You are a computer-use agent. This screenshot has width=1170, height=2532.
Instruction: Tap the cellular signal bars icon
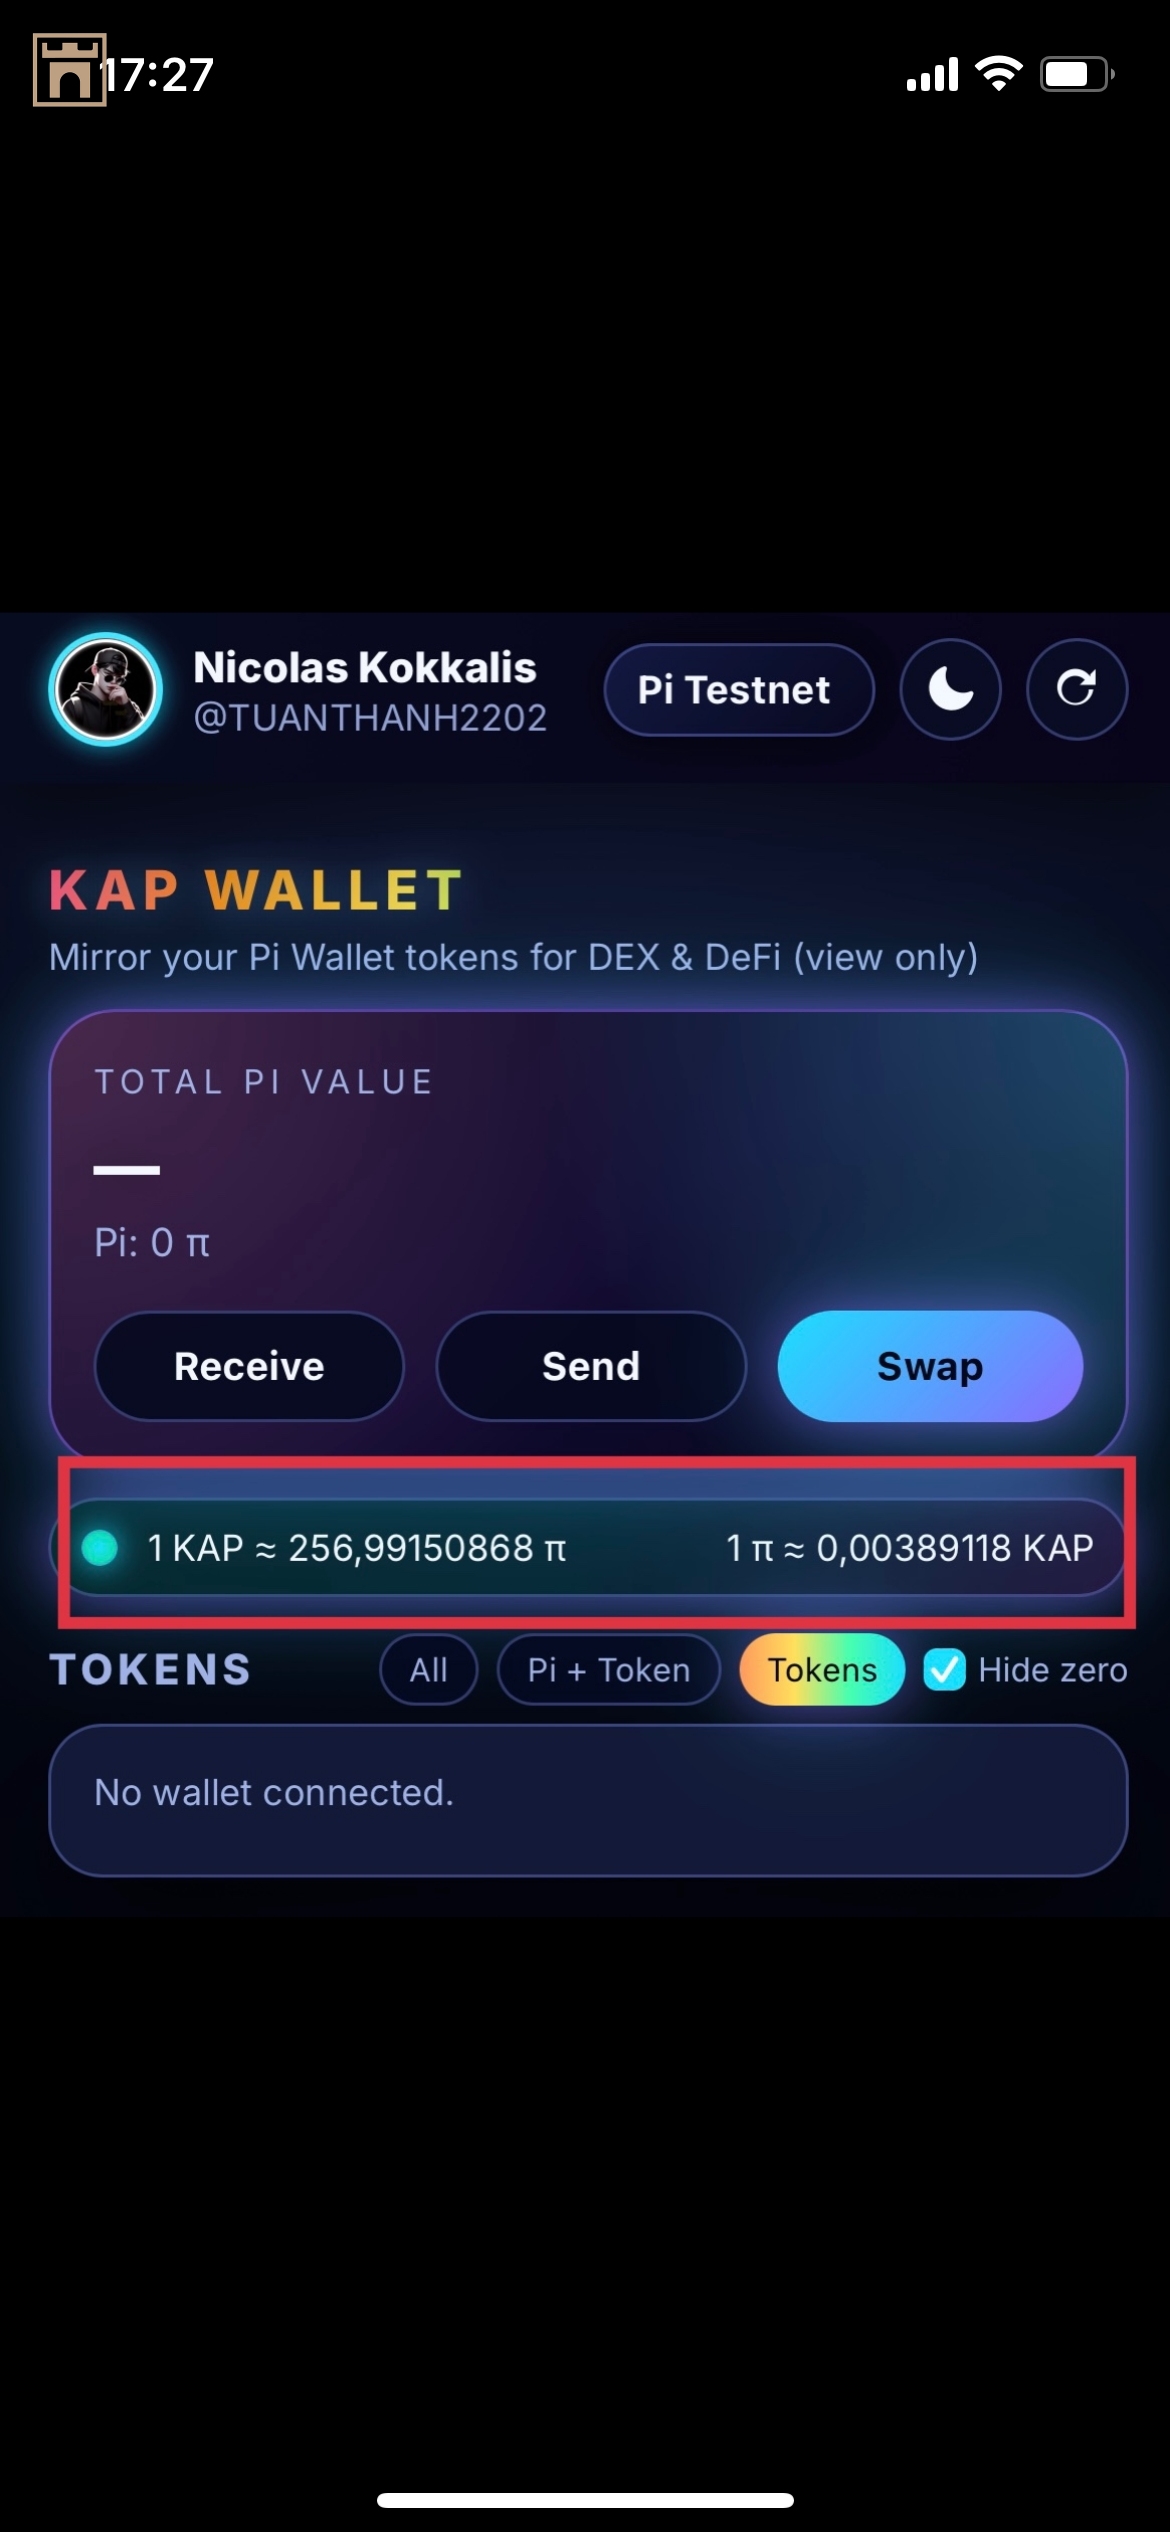click(x=932, y=75)
